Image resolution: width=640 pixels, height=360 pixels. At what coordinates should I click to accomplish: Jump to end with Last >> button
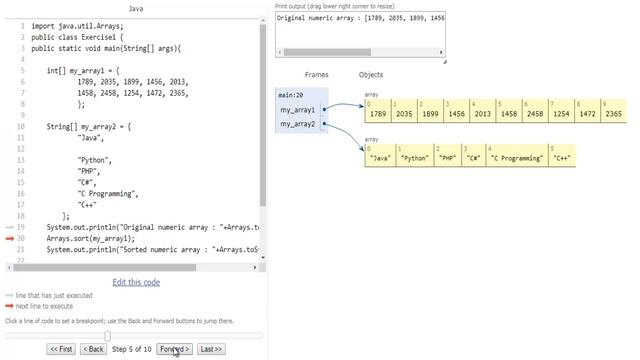(211, 349)
